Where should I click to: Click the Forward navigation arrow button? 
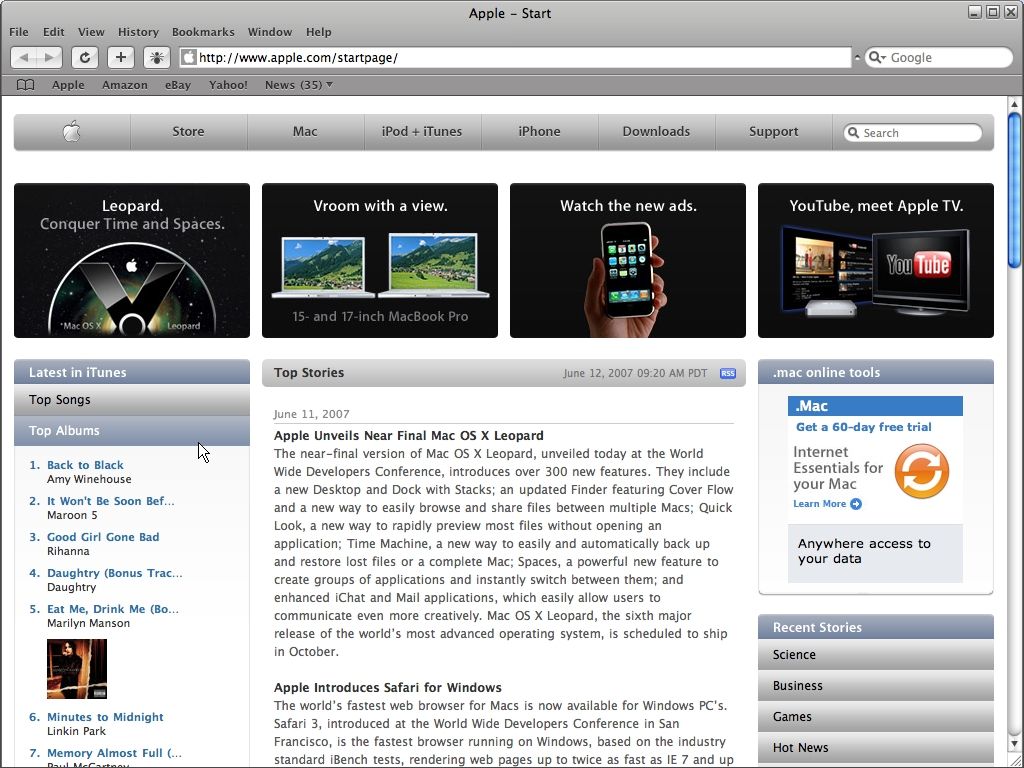point(50,58)
